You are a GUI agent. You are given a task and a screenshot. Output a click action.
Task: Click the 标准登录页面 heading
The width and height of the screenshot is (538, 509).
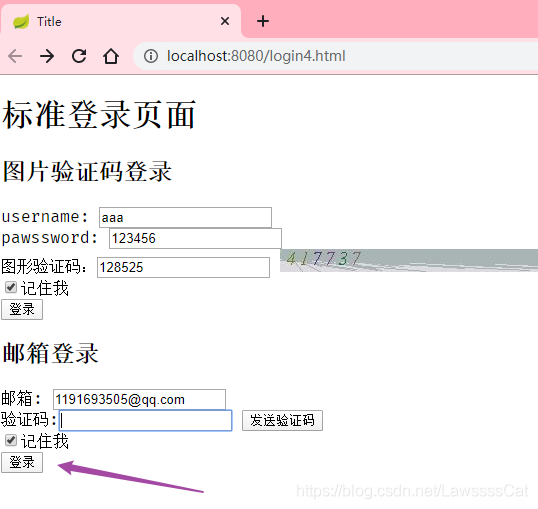(99, 115)
